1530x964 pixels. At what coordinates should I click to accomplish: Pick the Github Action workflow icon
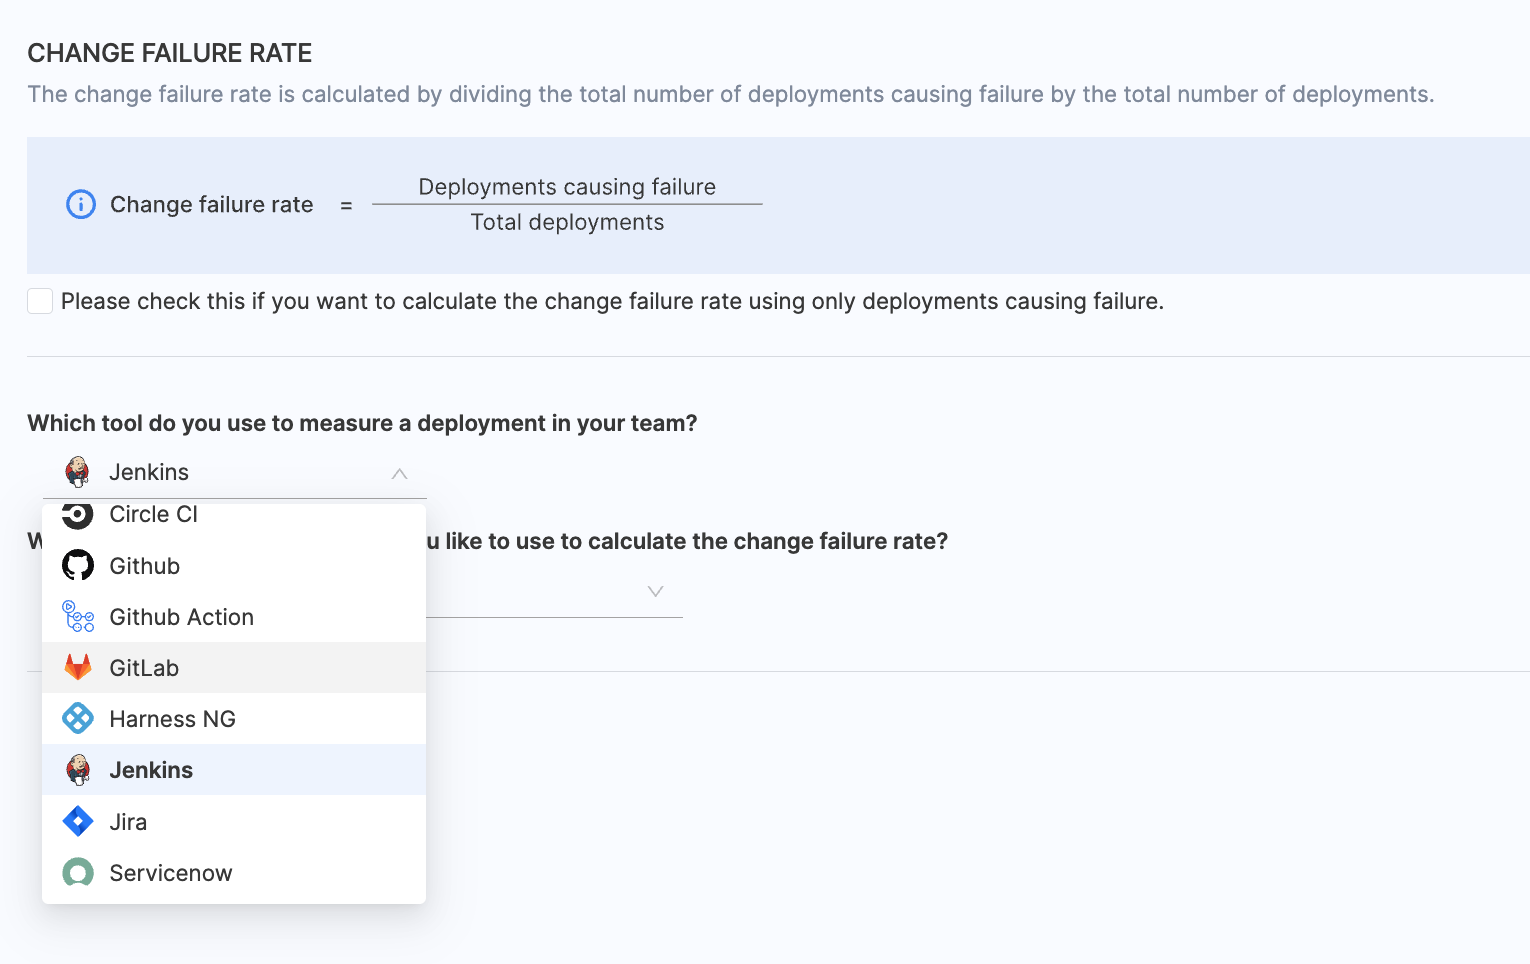pos(78,617)
